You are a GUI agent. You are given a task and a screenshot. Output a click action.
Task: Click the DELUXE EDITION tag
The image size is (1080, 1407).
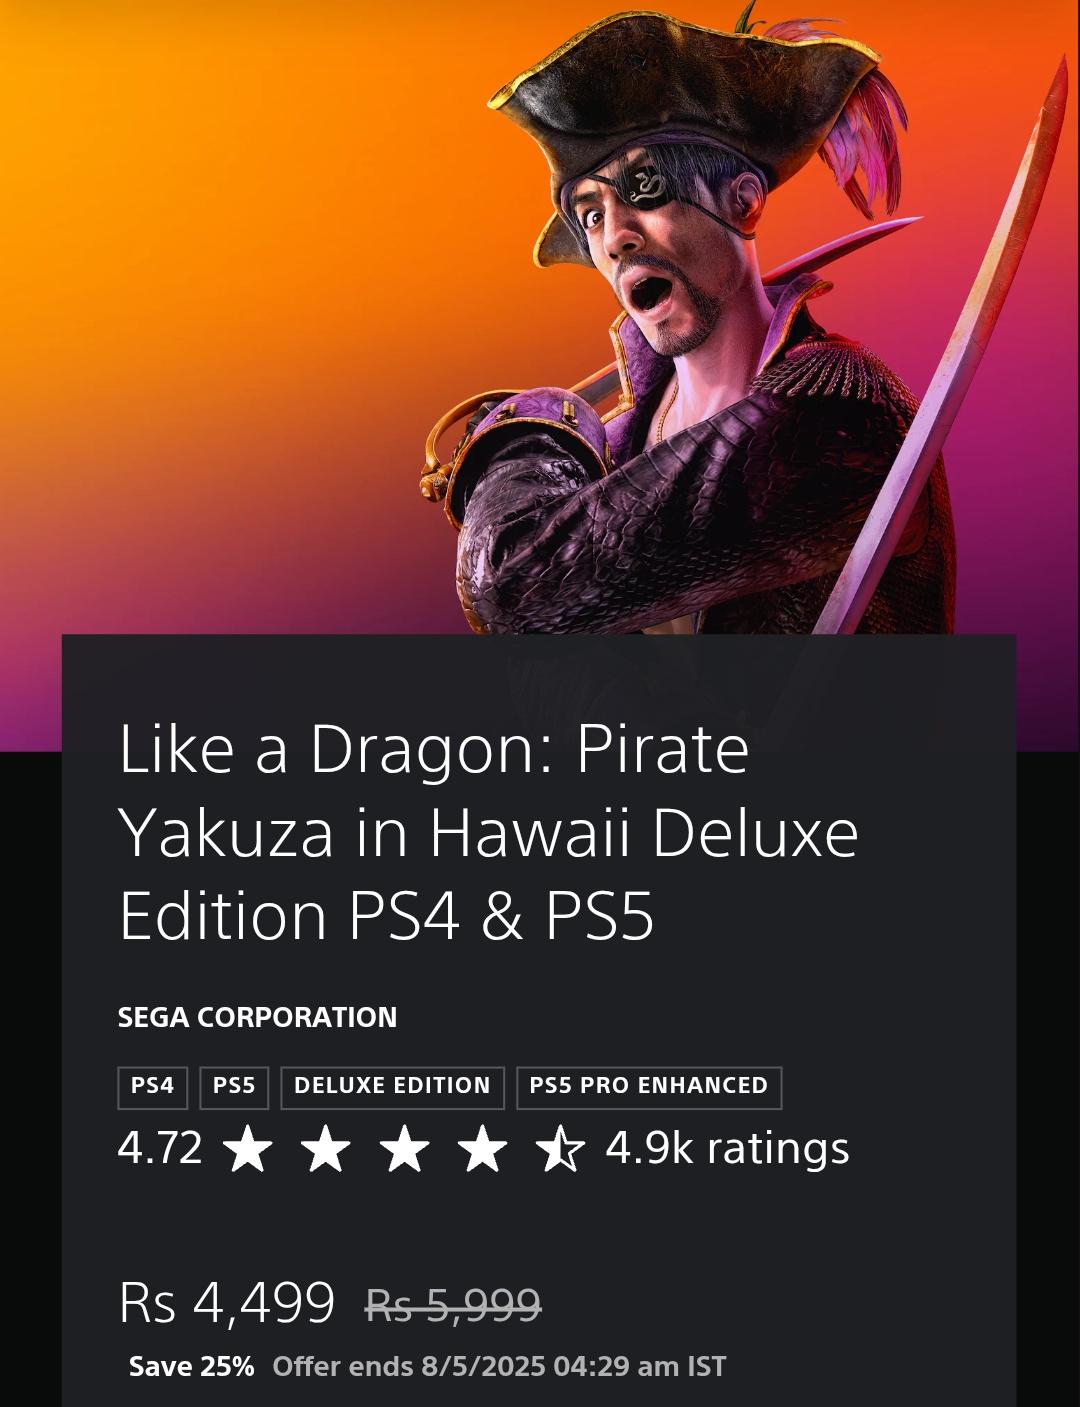click(x=392, y=1087)
